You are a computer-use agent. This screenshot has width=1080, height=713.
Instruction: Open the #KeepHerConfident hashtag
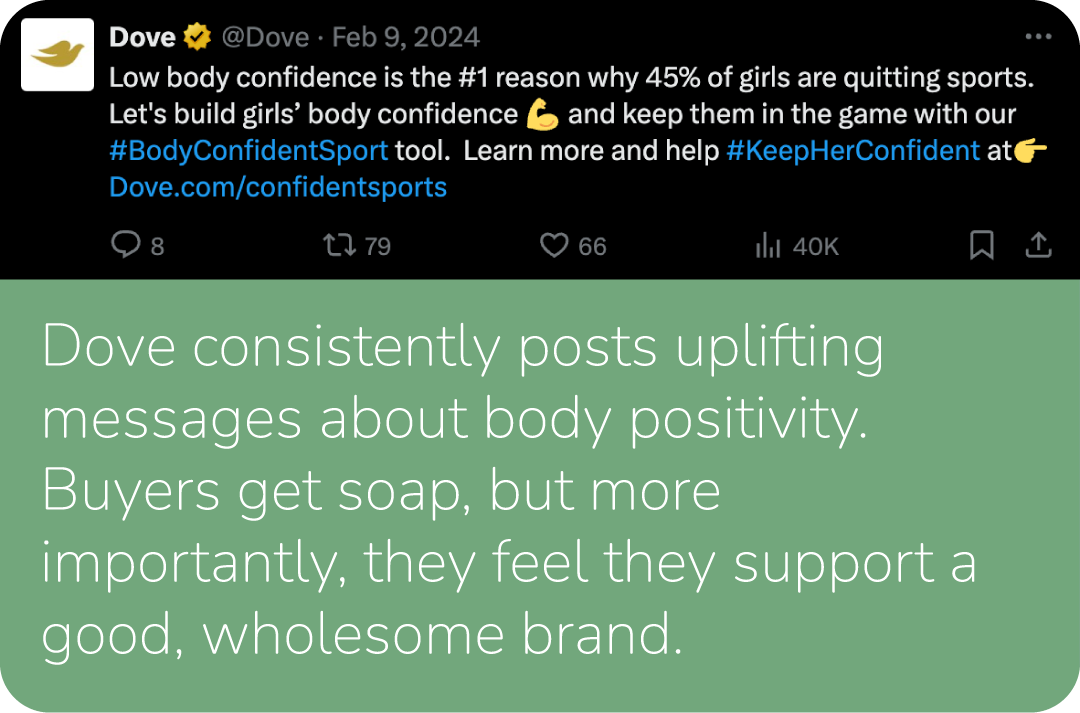[853, 151]
